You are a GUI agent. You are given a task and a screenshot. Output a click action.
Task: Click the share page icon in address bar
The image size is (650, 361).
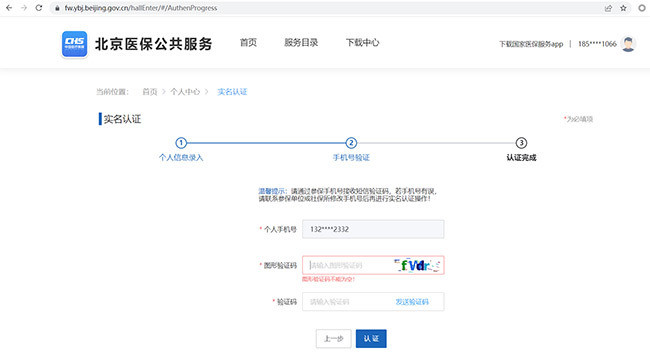[608, 8]
